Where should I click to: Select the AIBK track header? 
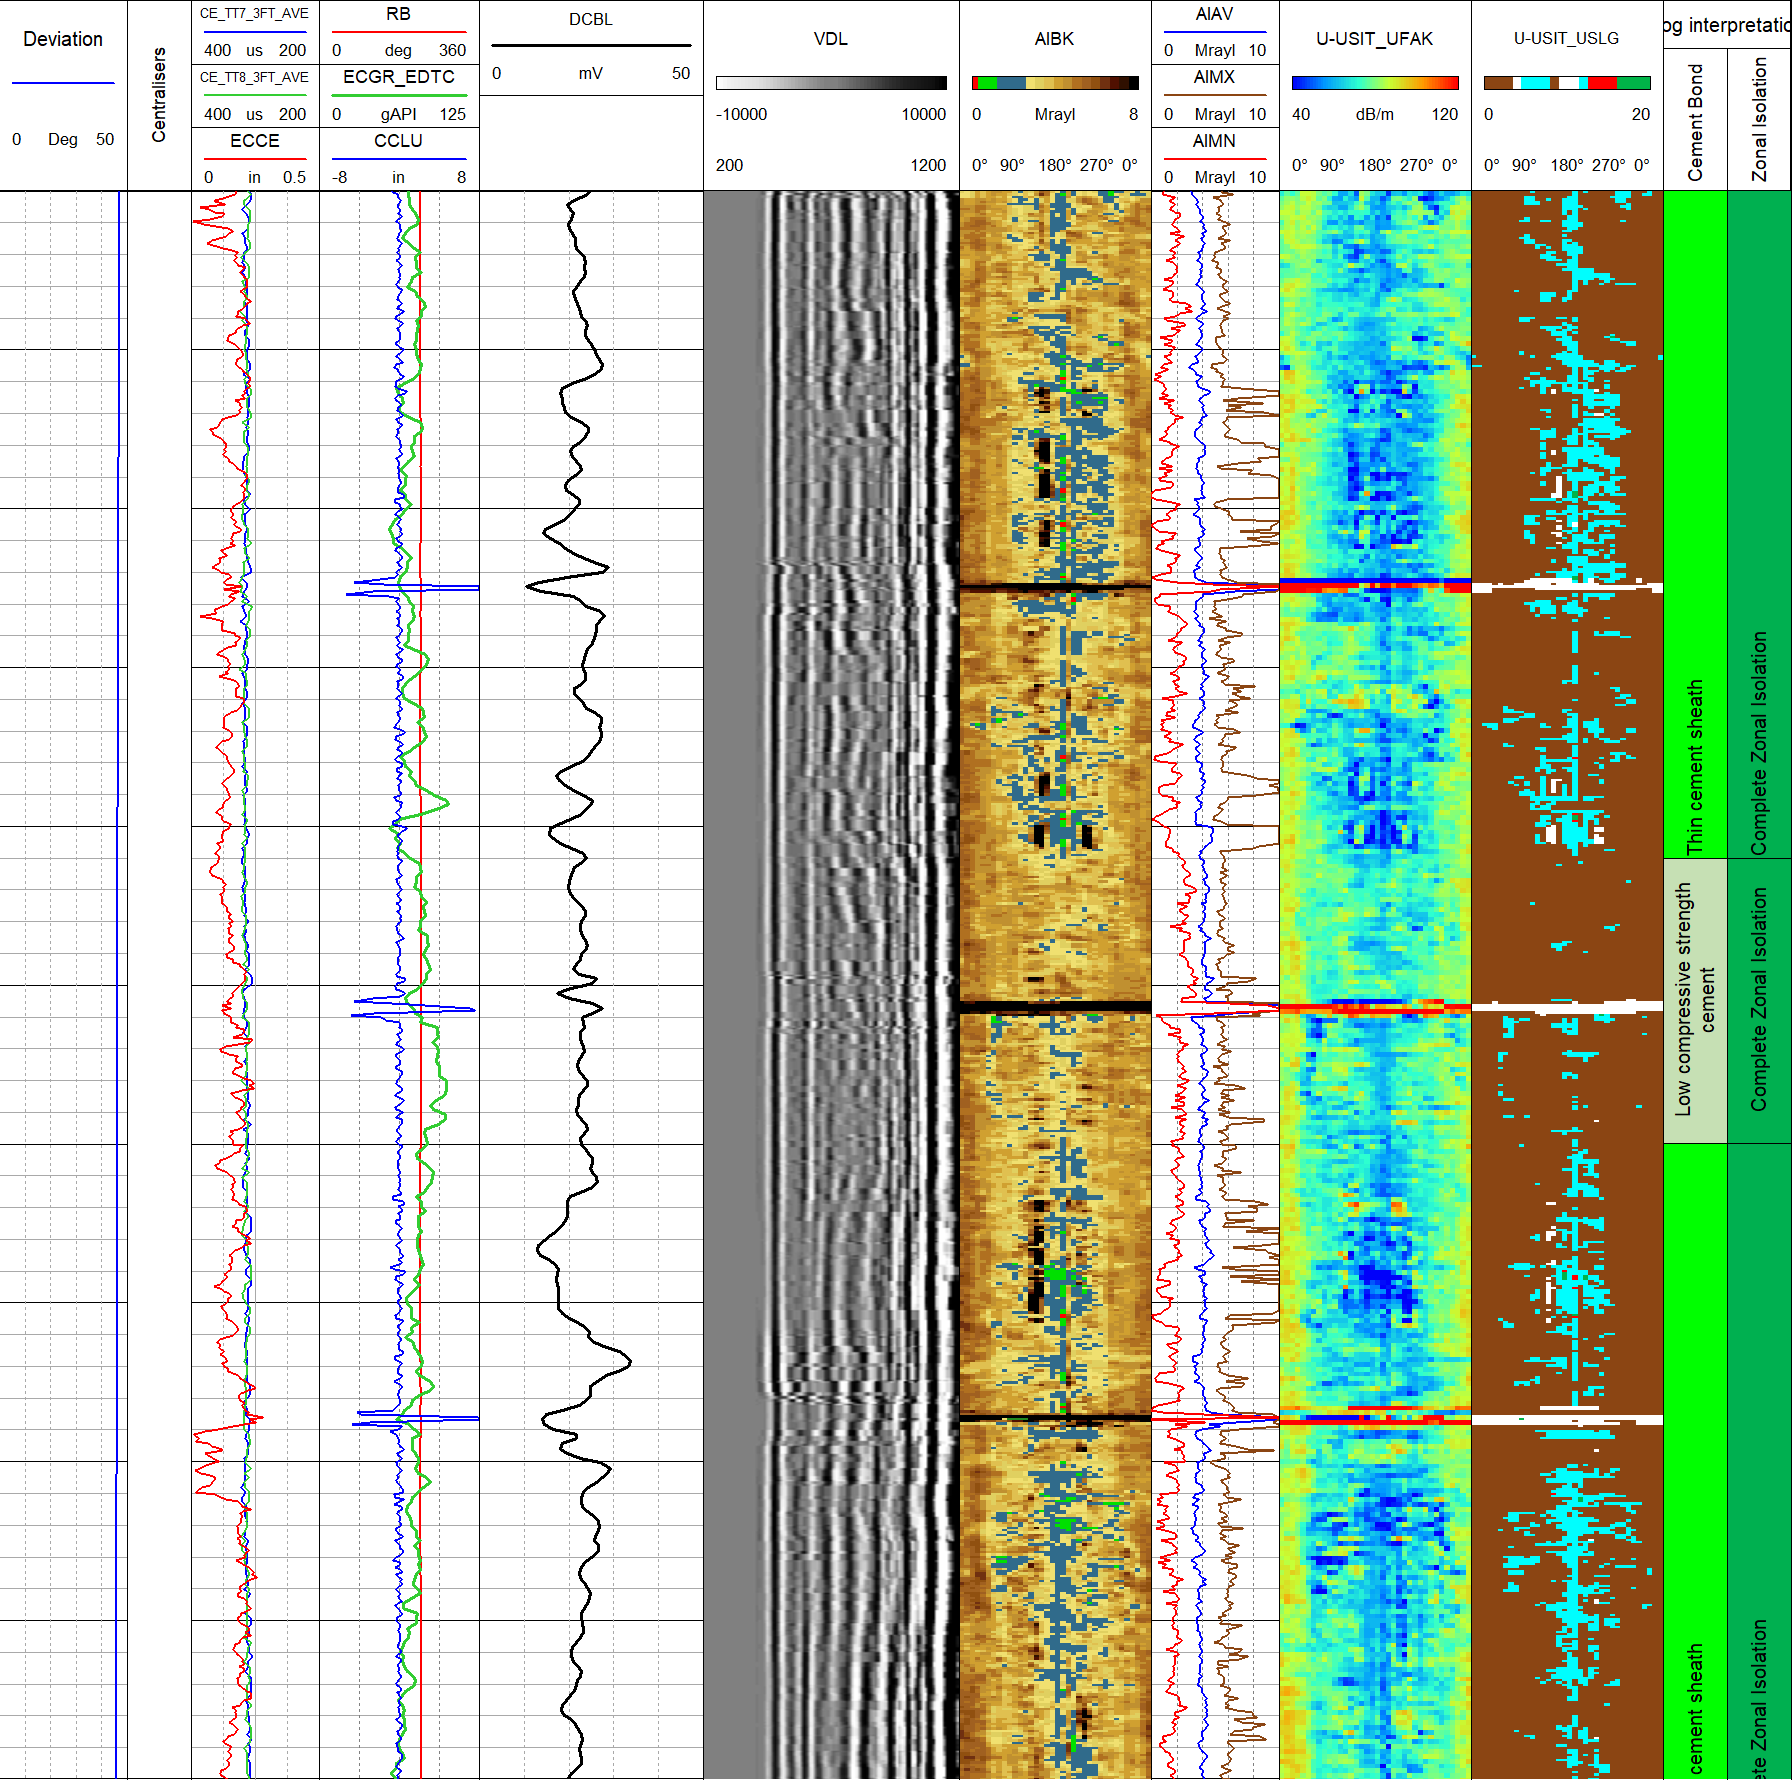tap(1054, 39)
